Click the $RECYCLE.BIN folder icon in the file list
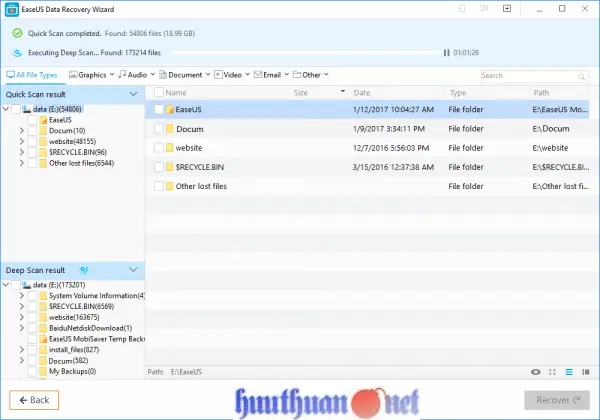 click(170, 167)
